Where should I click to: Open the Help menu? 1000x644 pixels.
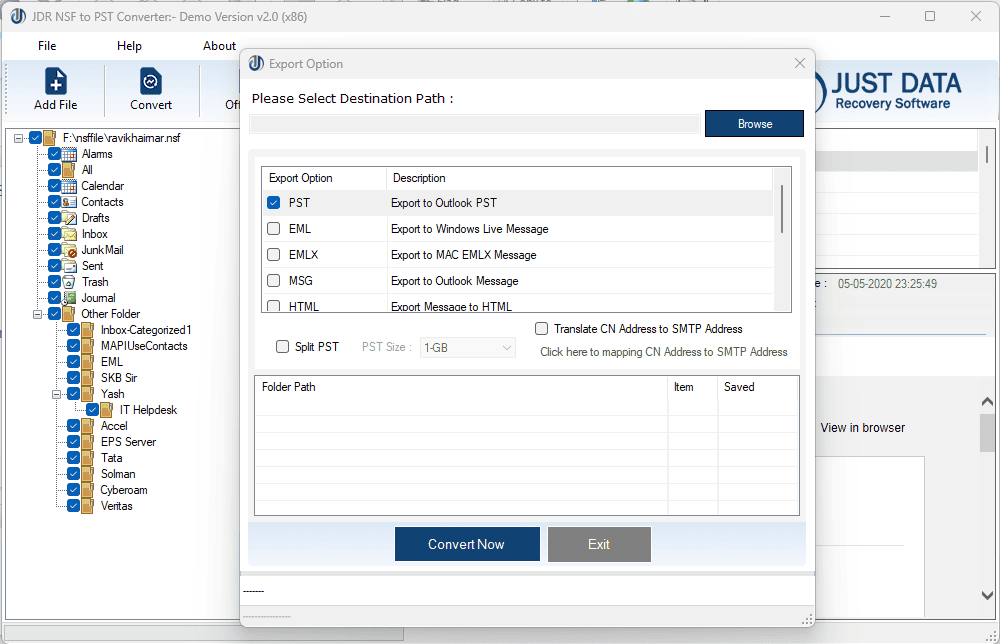pos(129,45)
